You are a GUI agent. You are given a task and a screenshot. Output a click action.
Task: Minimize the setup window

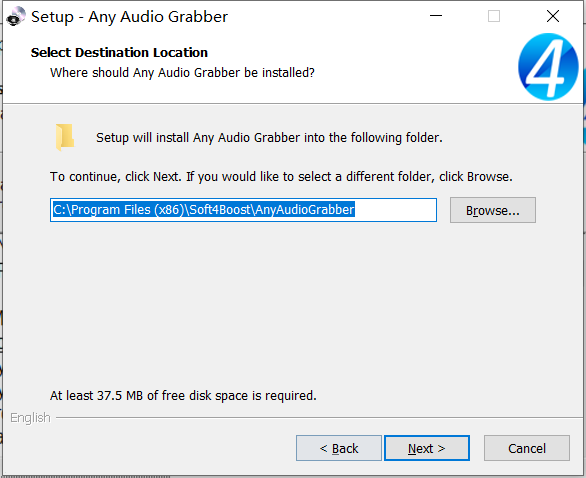pyautogui.click(x=436, y=16)
